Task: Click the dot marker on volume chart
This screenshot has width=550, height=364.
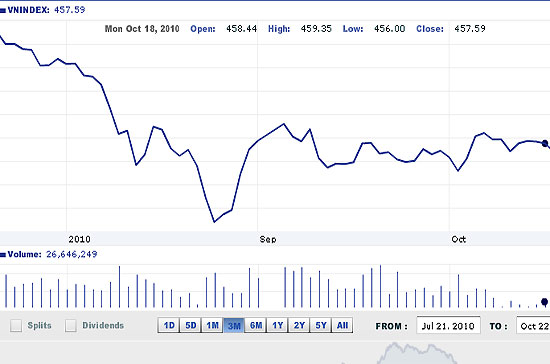Action: pos(544,302)
